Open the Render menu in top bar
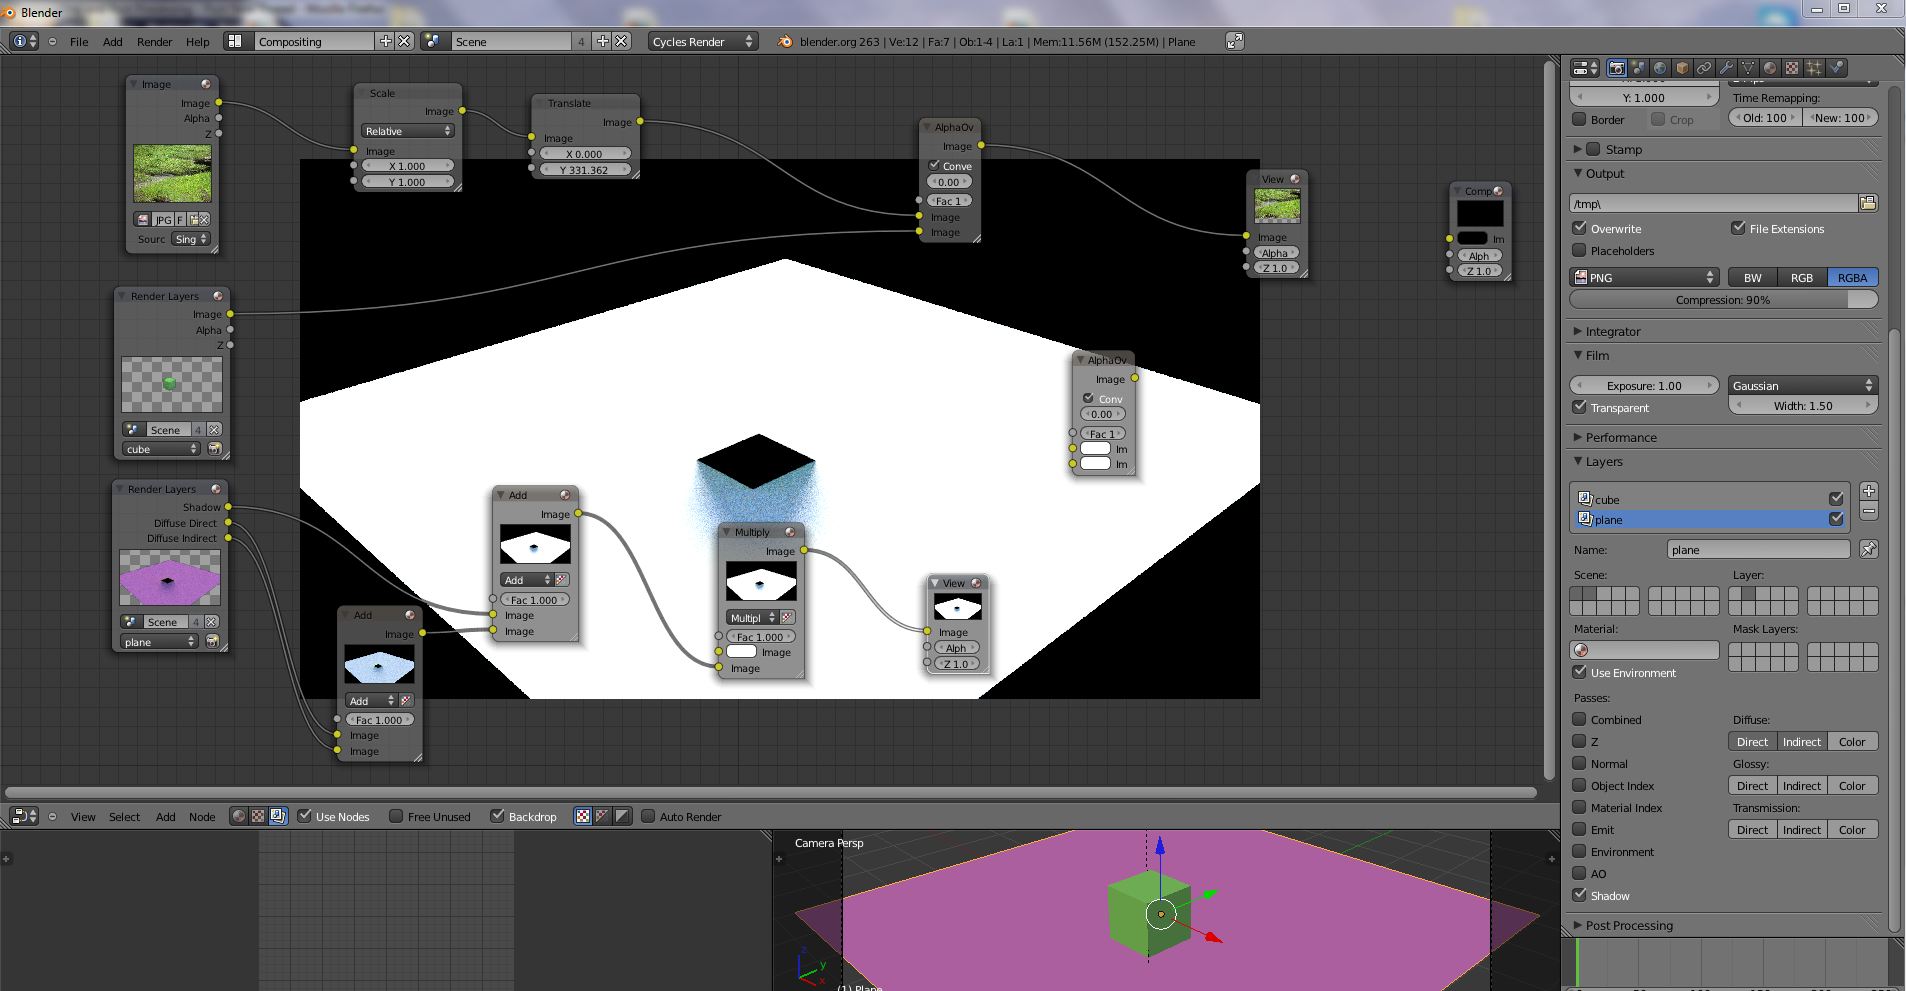Image resolution: width=1906 pixels, height=991 pixels. tap(154, 42)
